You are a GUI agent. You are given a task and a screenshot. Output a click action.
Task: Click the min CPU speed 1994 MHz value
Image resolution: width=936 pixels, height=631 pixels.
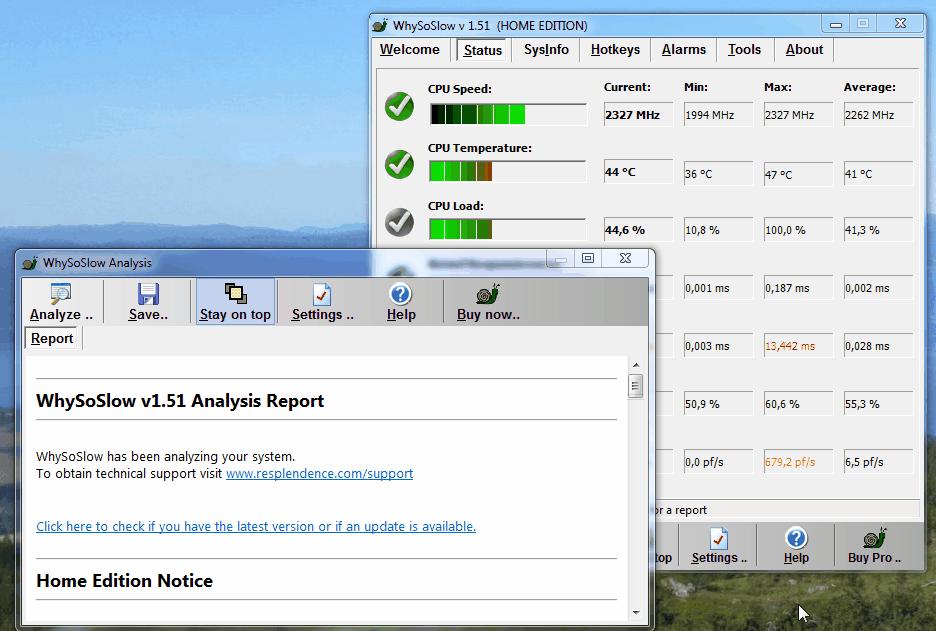click(x=718, y=115)
